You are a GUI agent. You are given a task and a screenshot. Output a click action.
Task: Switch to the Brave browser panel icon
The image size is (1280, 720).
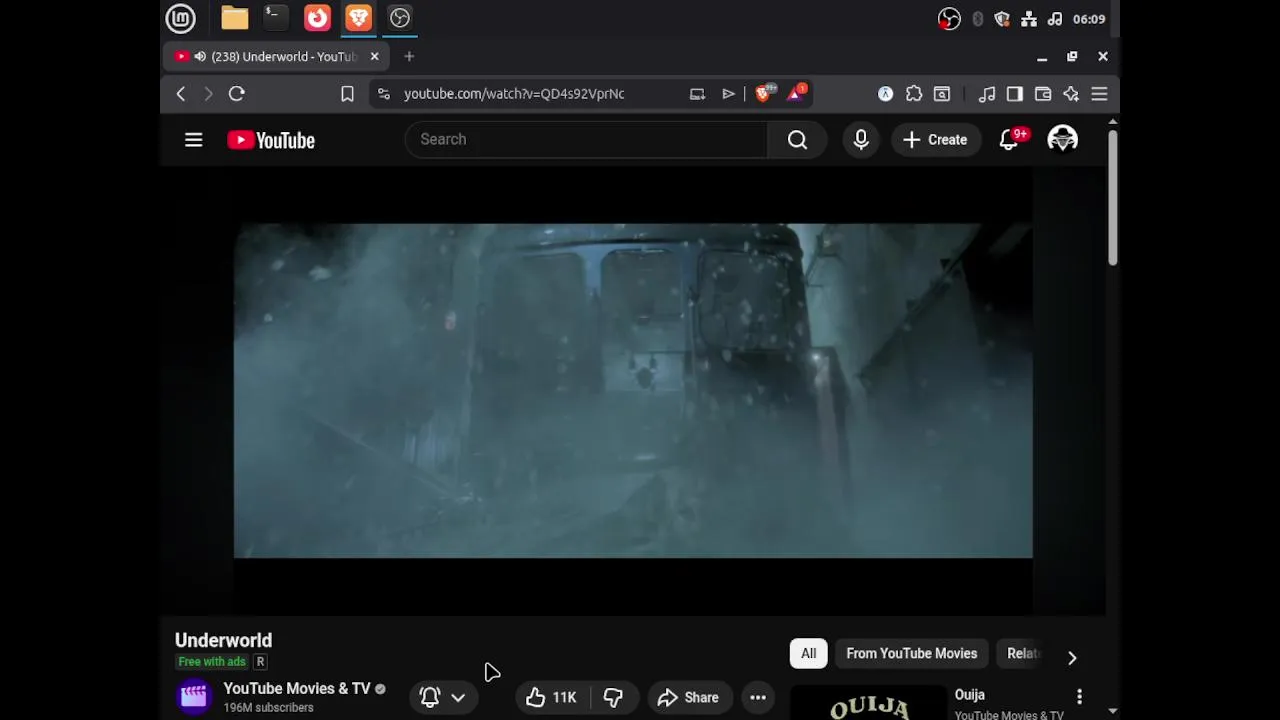click(358, 18)
